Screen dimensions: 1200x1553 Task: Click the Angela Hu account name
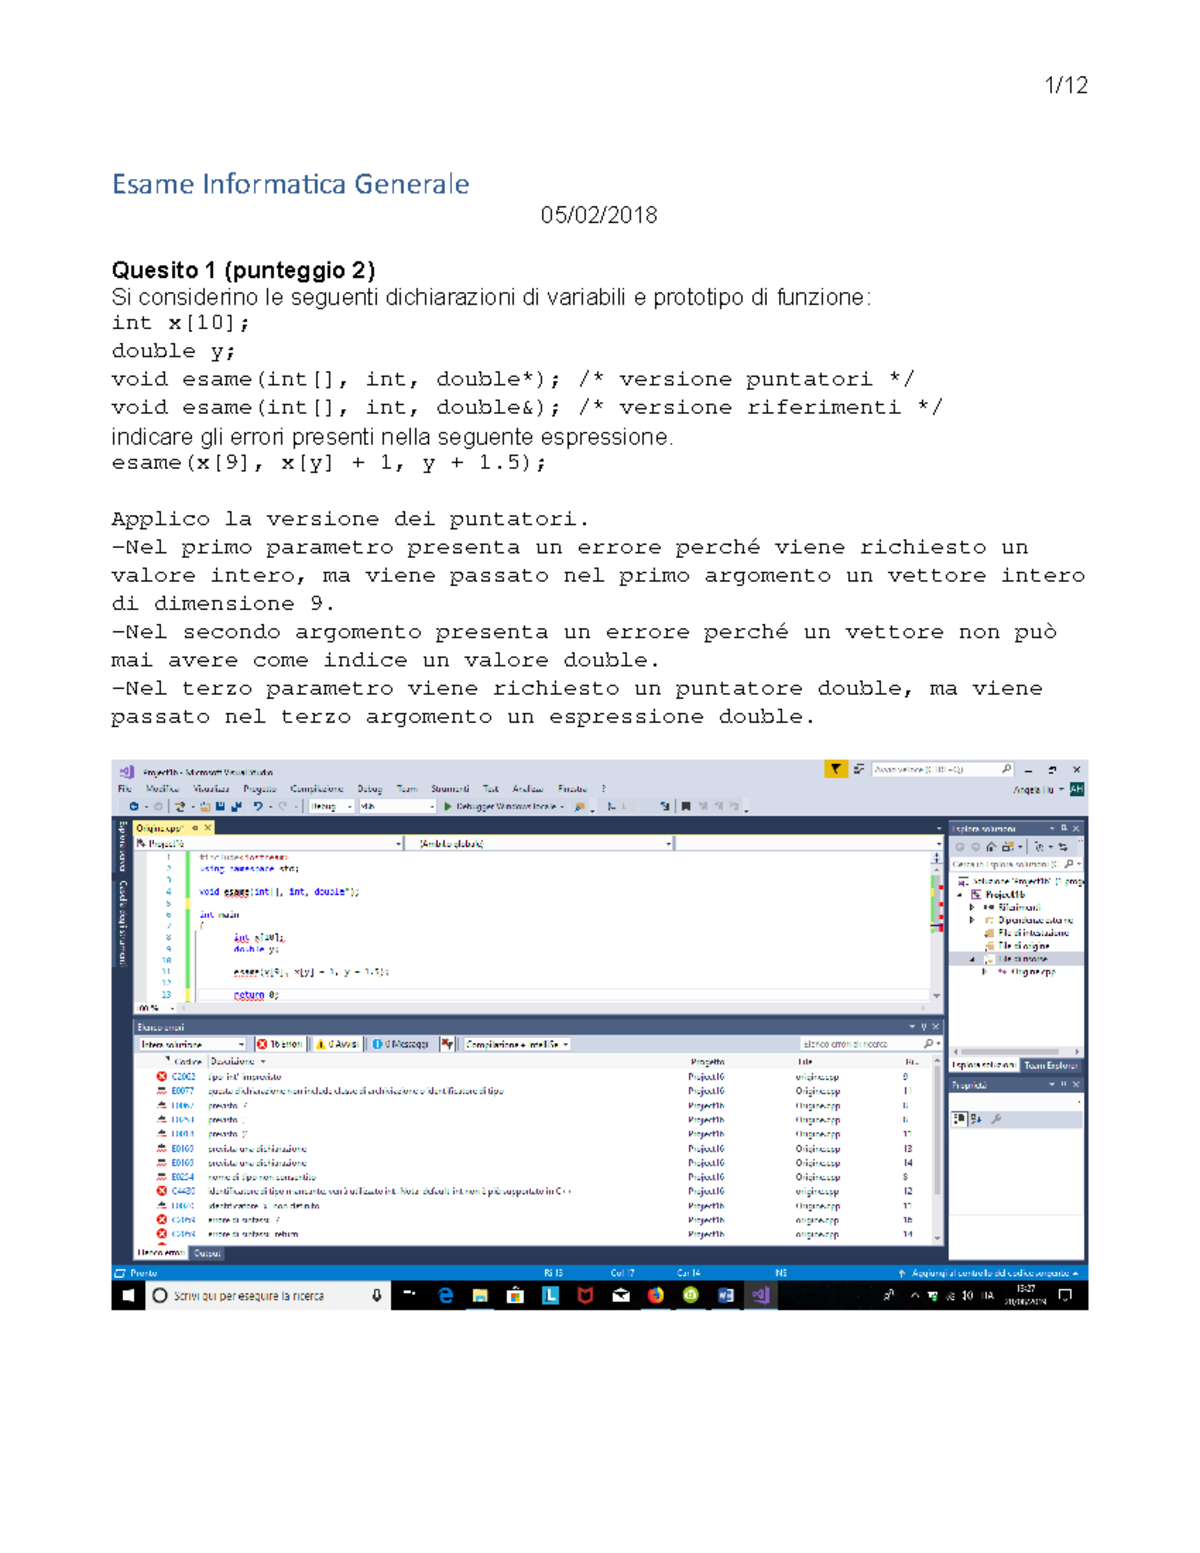coord(1033,789)
